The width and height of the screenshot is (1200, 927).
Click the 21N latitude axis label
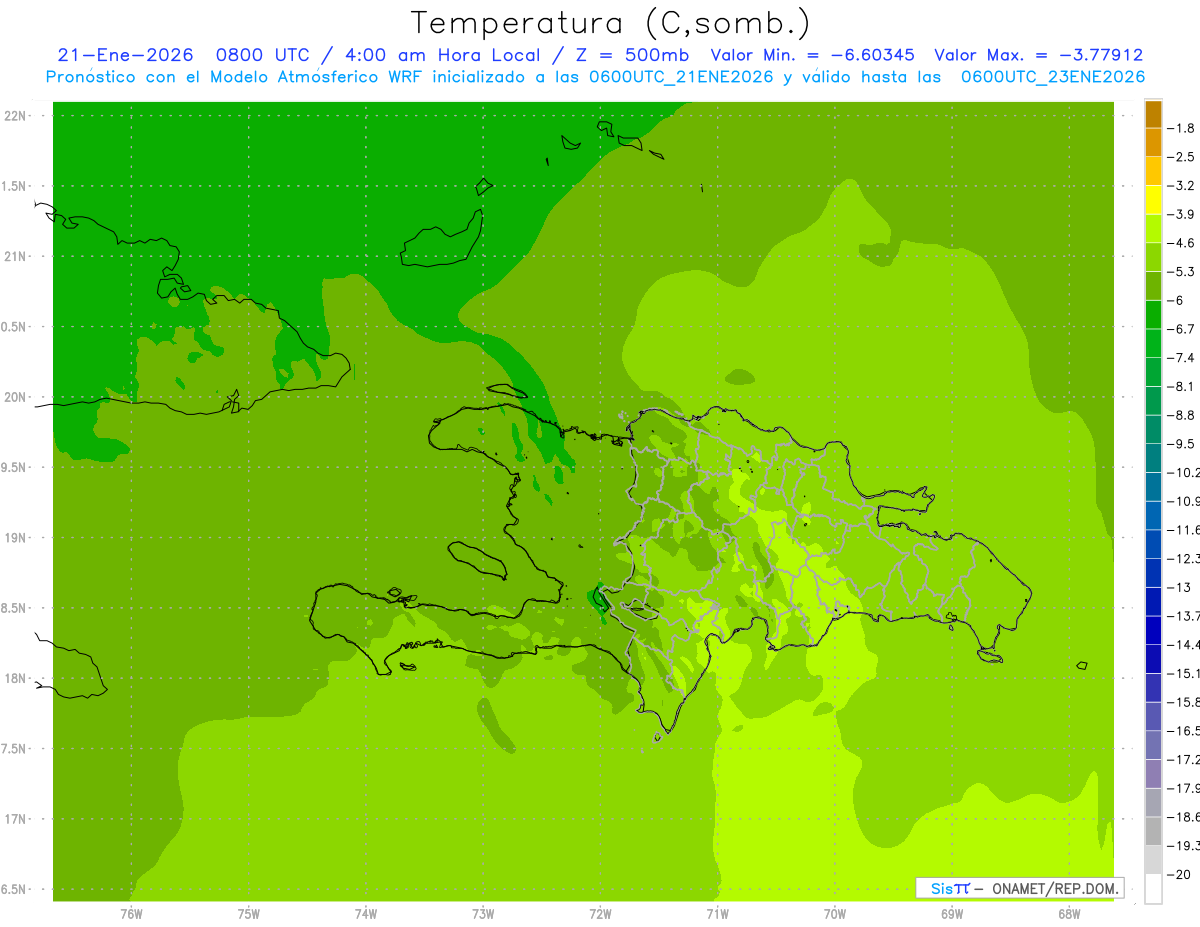click(x=16, y=256)
